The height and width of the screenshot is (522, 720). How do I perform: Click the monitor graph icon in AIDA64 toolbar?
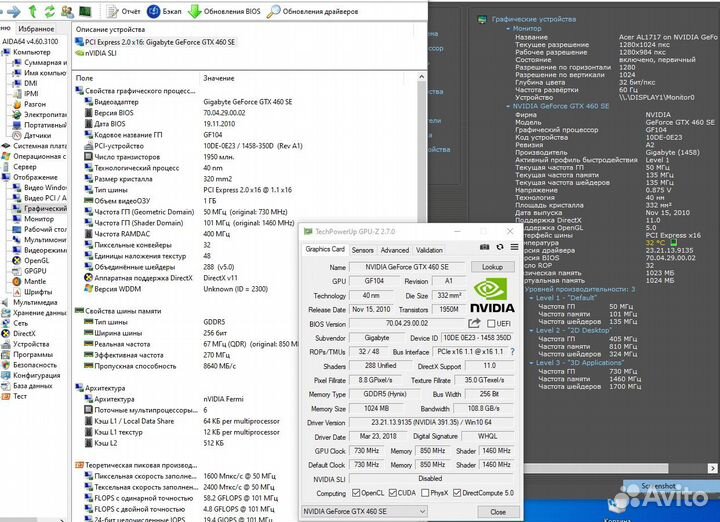point(85,11)
